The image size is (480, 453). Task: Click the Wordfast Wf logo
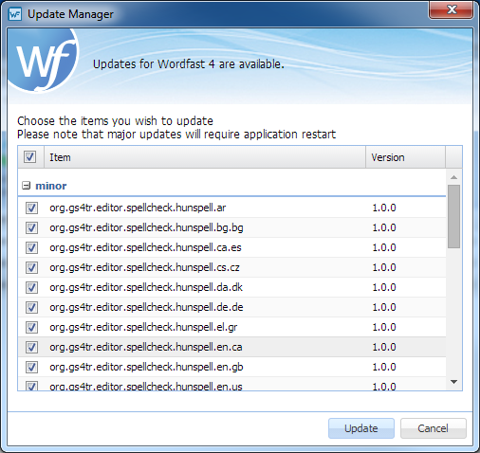(43, 61)
